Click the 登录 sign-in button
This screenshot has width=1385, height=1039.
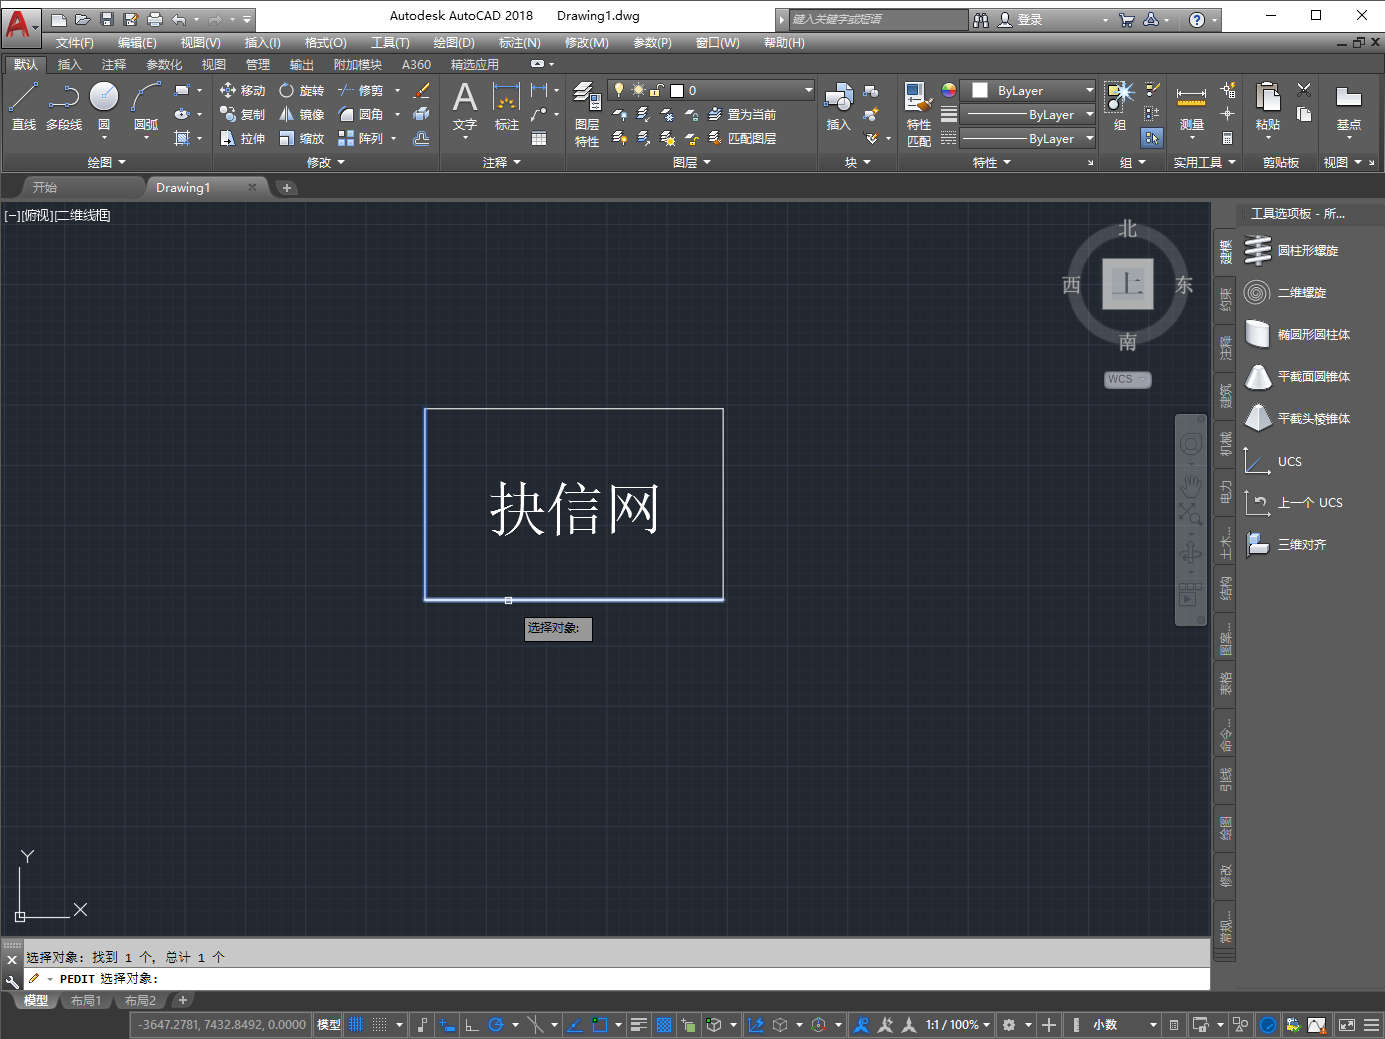click(x=1029, y=20)
